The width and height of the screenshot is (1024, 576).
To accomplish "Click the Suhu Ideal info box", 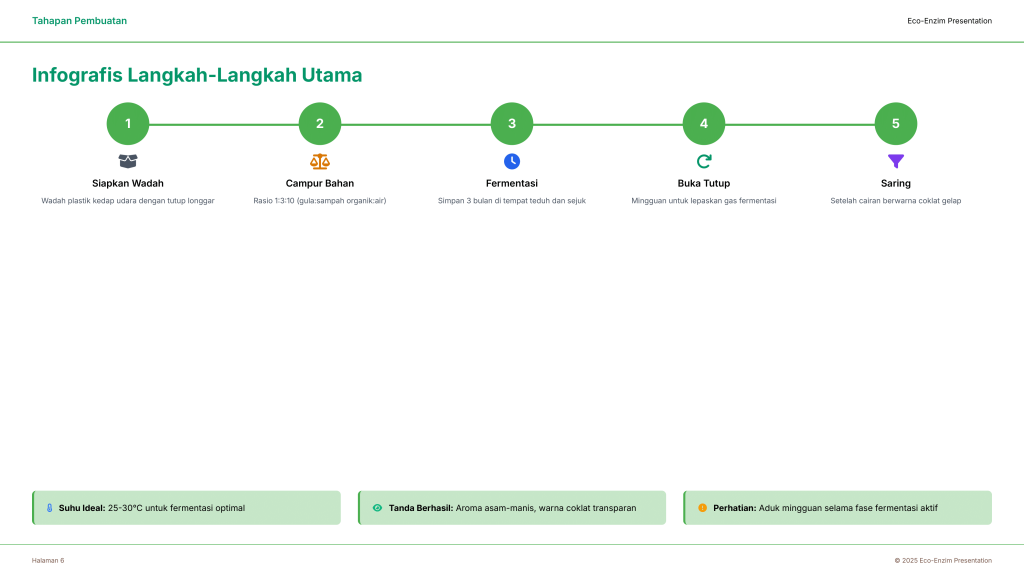I will click(186, 508).
